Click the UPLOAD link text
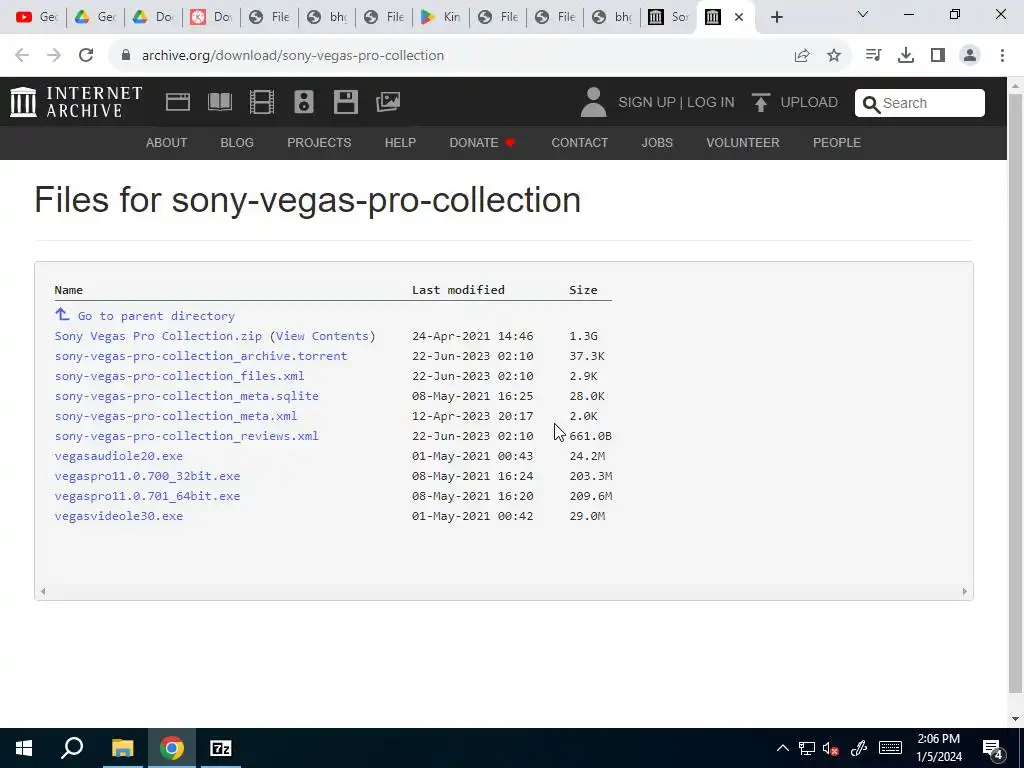Screen dimensions: 1024x768 pos(809,103)
